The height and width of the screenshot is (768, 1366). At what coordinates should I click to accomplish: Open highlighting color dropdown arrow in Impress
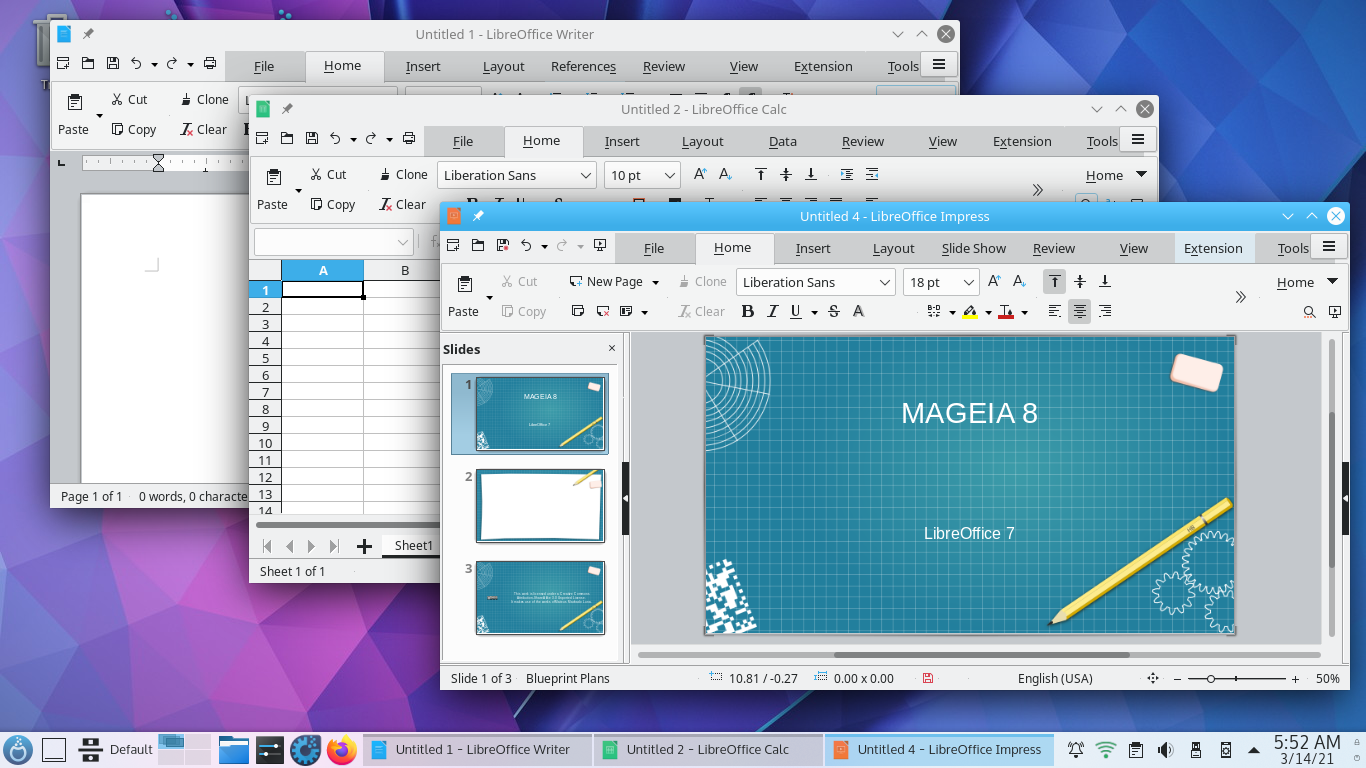point(988,312)
